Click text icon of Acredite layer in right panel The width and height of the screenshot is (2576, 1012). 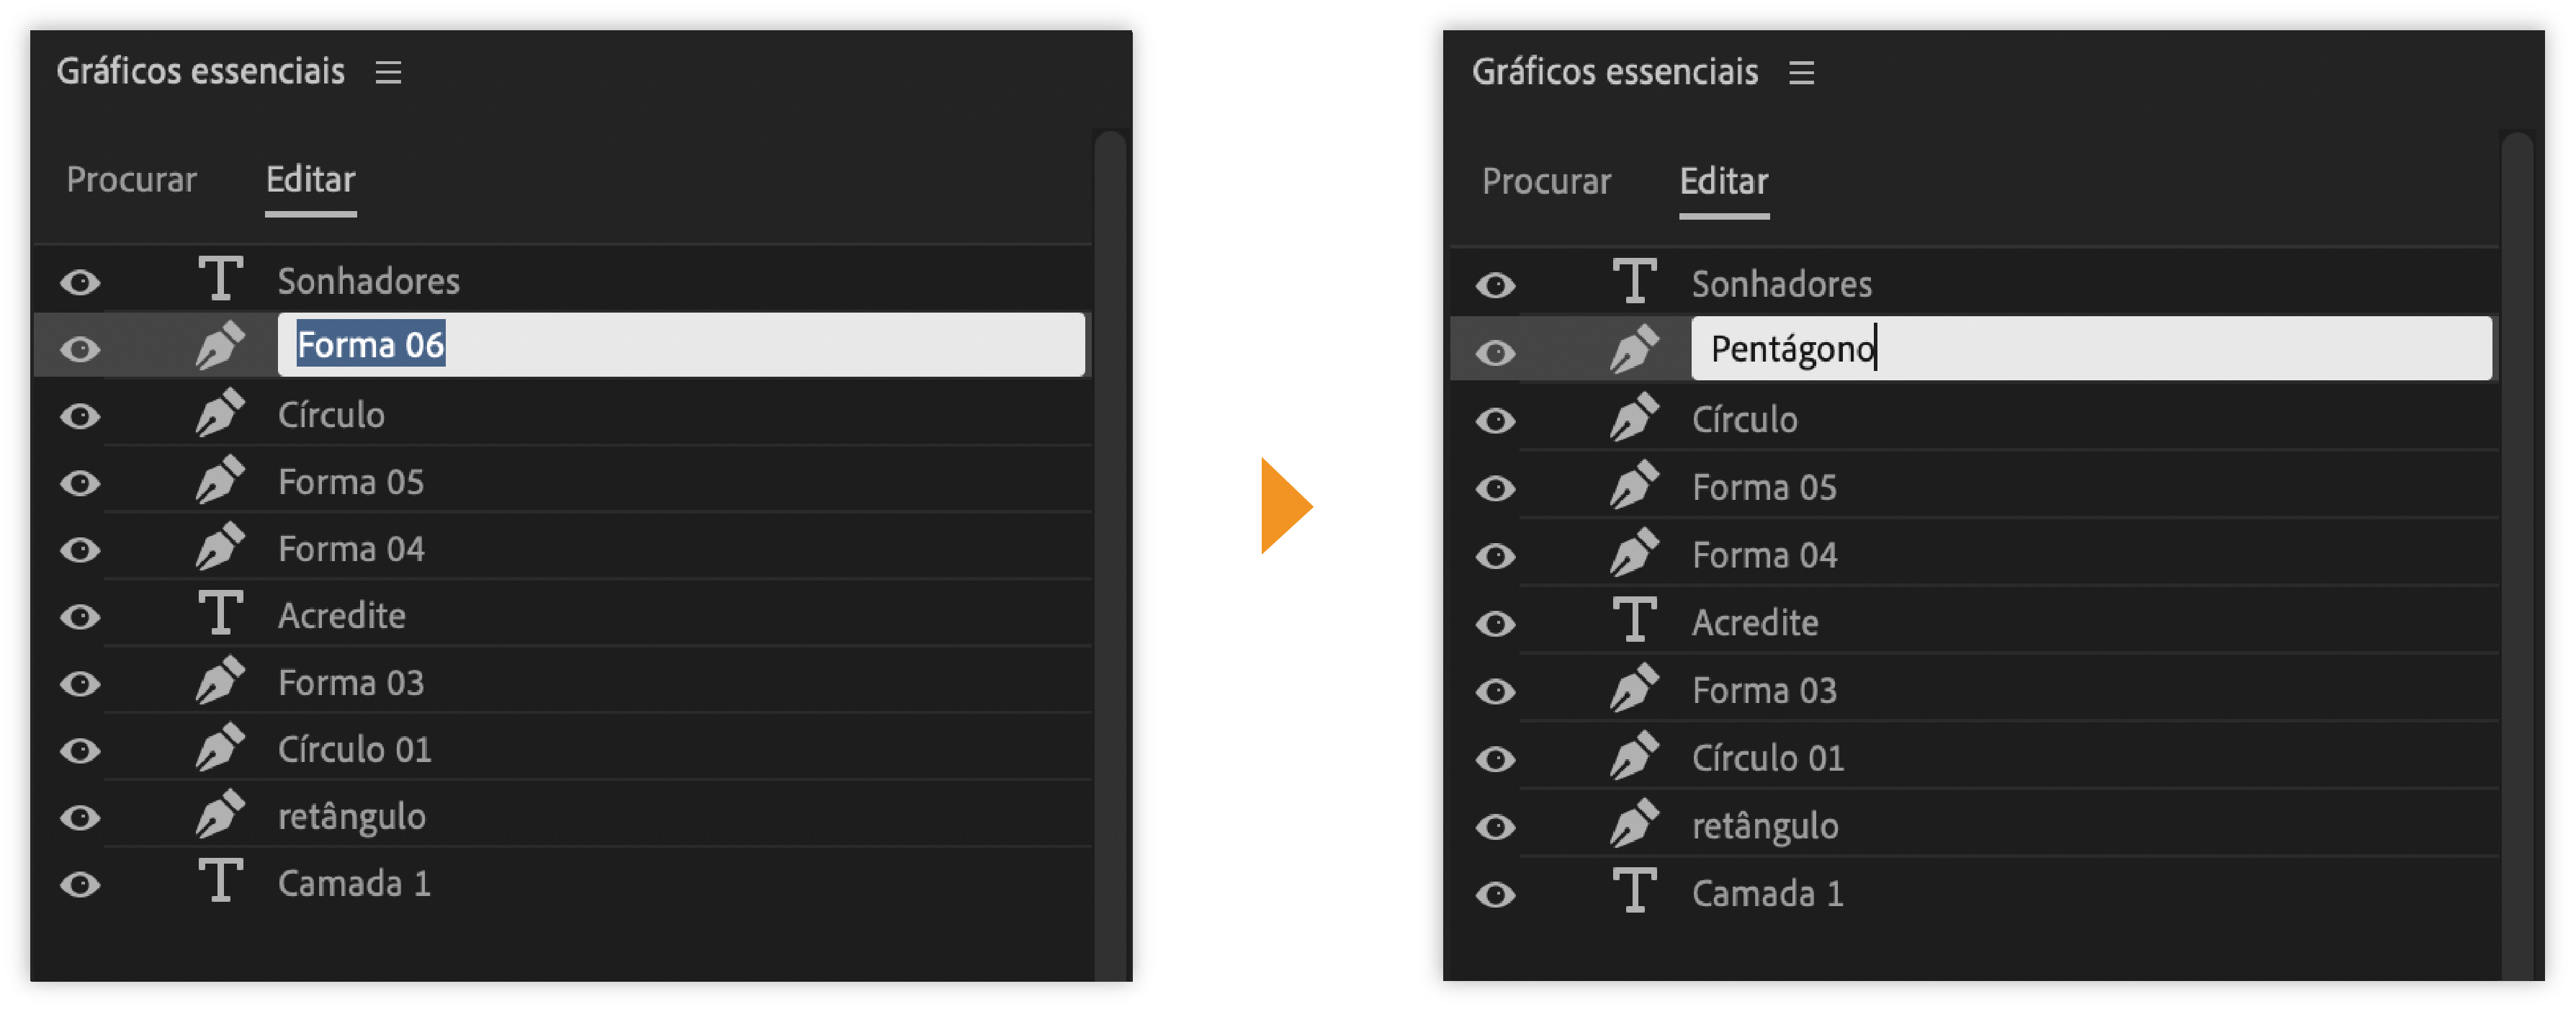pyautogui.click(x=1634, y=621)
